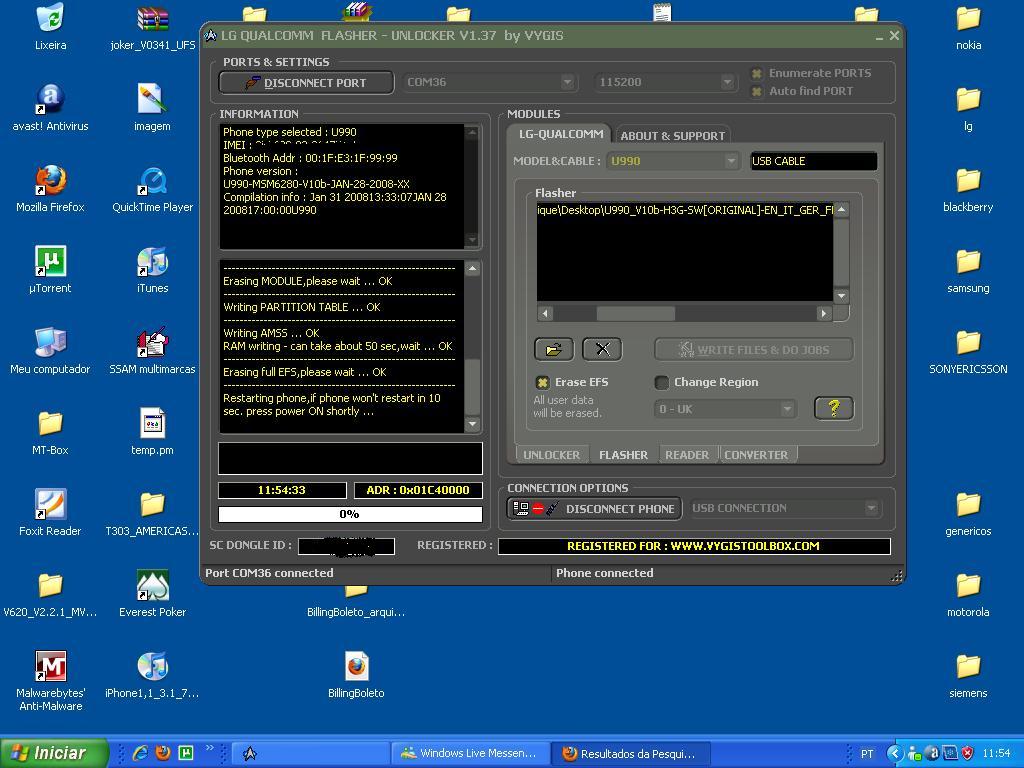Viewport: 1024px width, 768px height.
Task: Click the Iniciar start button
Action: (x=54, y=753)
